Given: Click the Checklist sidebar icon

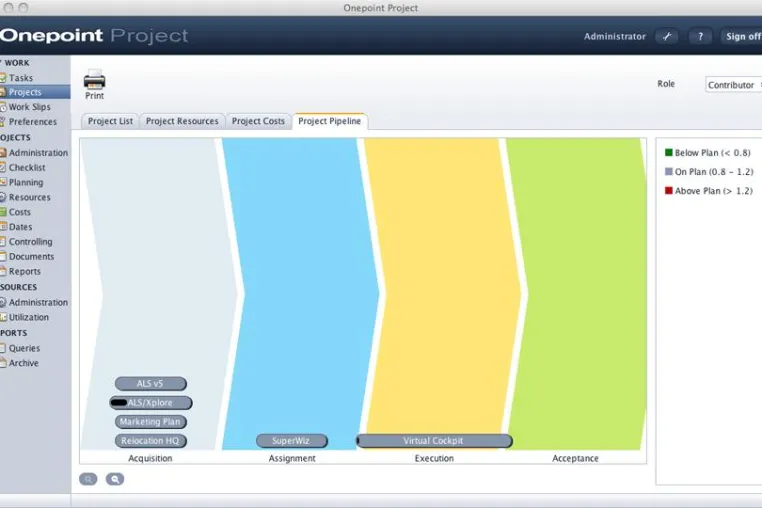Looking at the screenshot, I should point(3,167).
